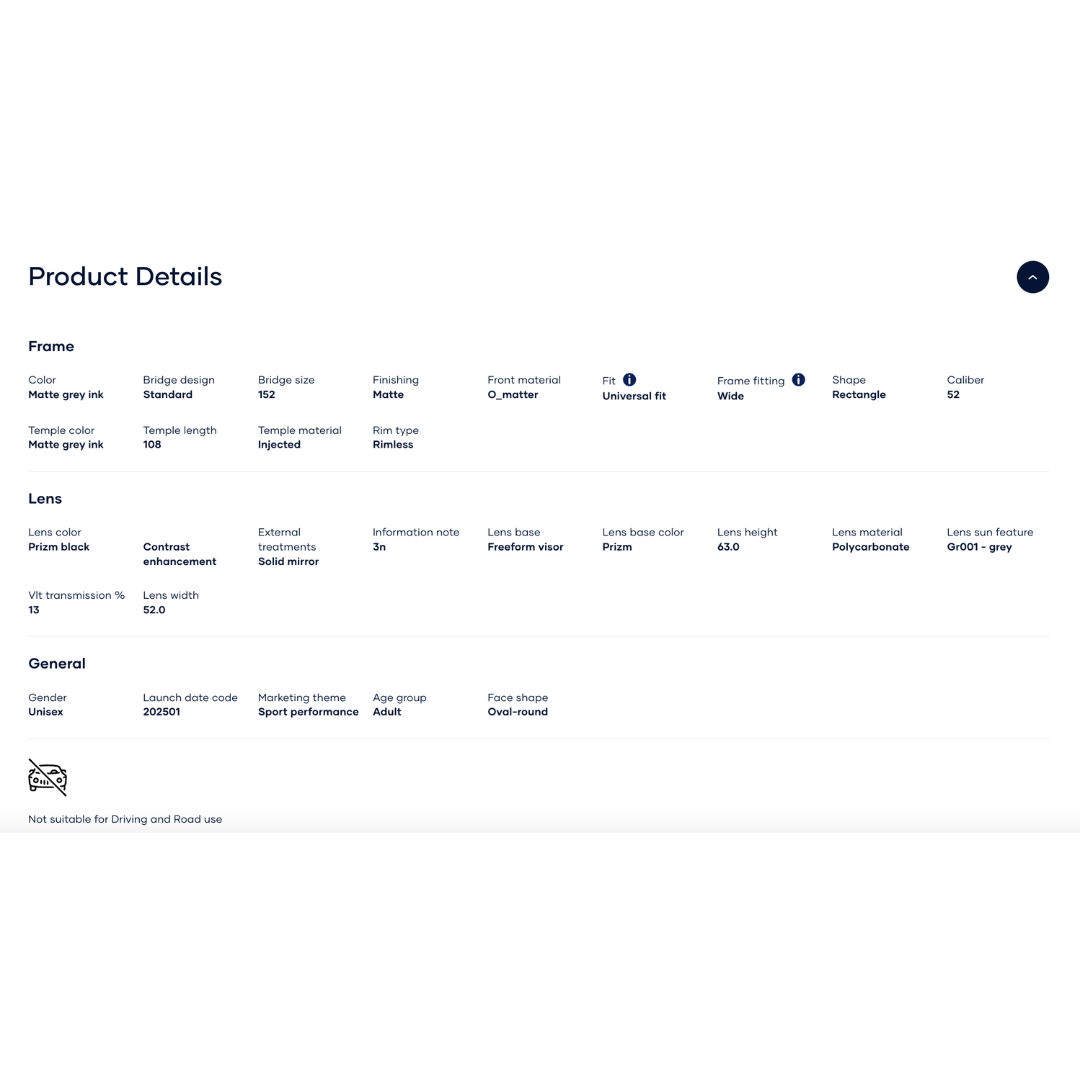Screen dimensions: 1080x1080
Task: Click the Gr001 - grey sun feature value
Action: 979,547
